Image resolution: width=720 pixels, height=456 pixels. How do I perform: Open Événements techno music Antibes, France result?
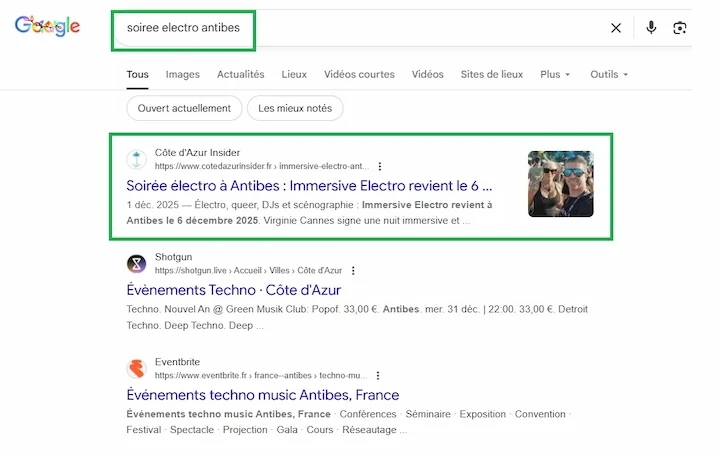263,395
